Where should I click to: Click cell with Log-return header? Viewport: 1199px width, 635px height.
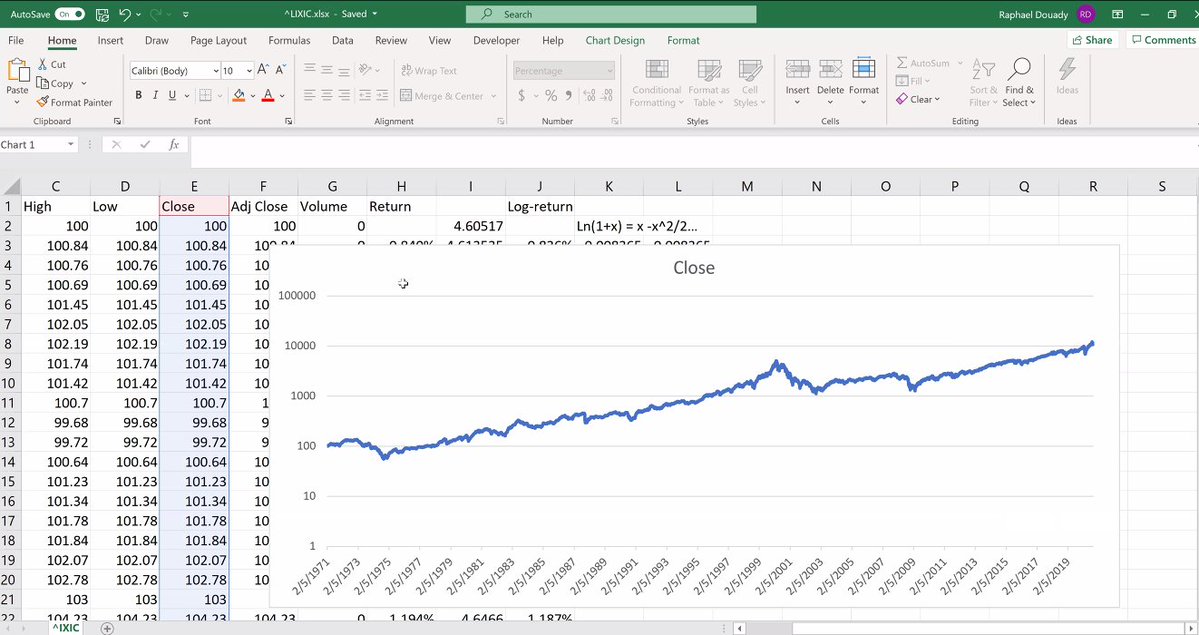coord(540,207)
